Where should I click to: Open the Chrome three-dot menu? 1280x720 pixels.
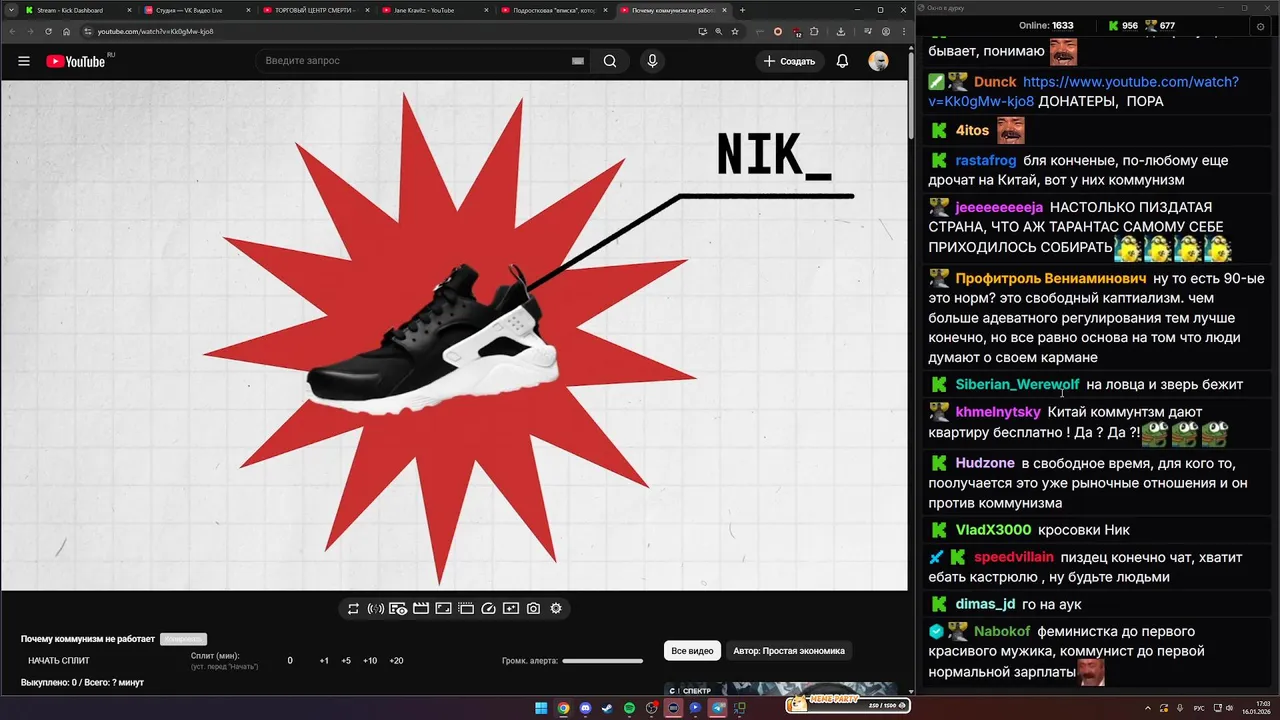tap(905, 31)
